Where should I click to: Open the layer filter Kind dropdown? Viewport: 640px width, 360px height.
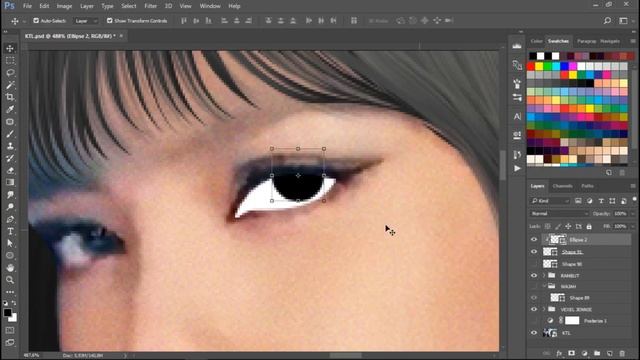(x=550, y=201)
